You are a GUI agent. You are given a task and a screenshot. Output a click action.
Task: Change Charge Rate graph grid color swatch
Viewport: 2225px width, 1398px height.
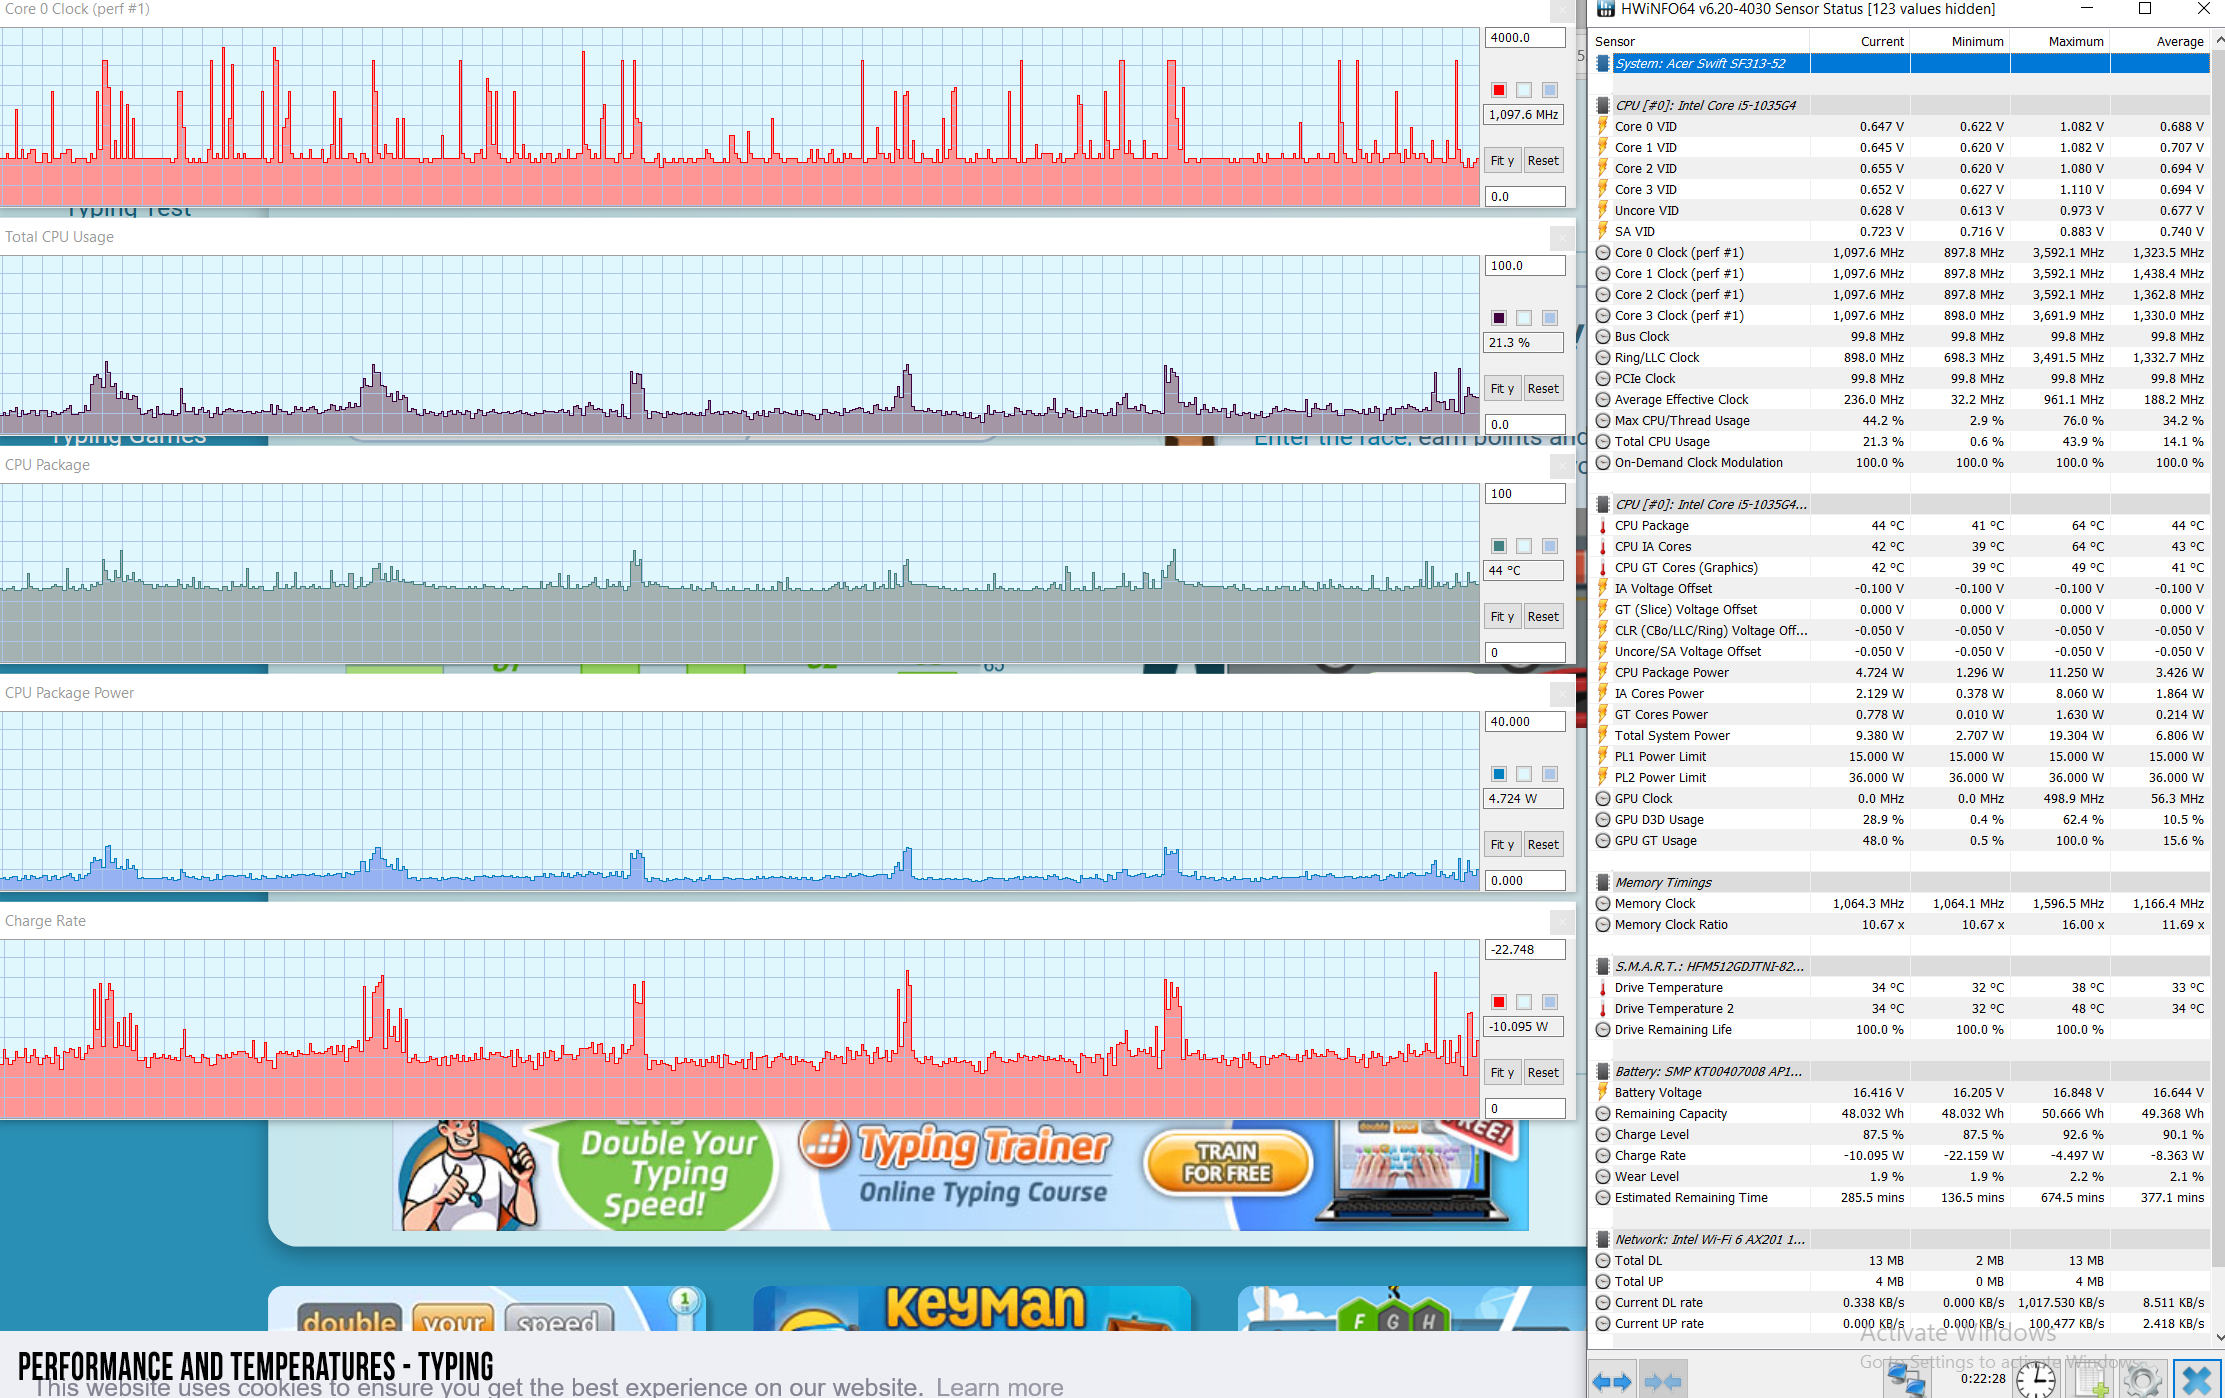(x=1550, y=1002)
